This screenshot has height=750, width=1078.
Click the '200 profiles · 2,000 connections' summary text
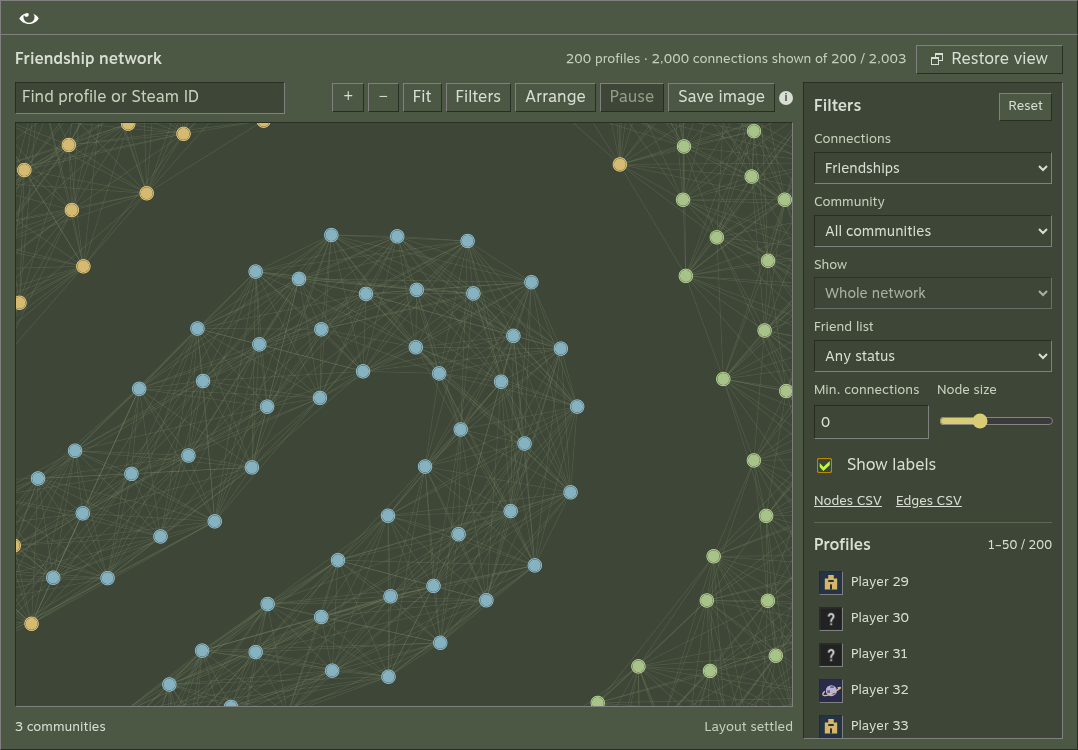[736, 59]
